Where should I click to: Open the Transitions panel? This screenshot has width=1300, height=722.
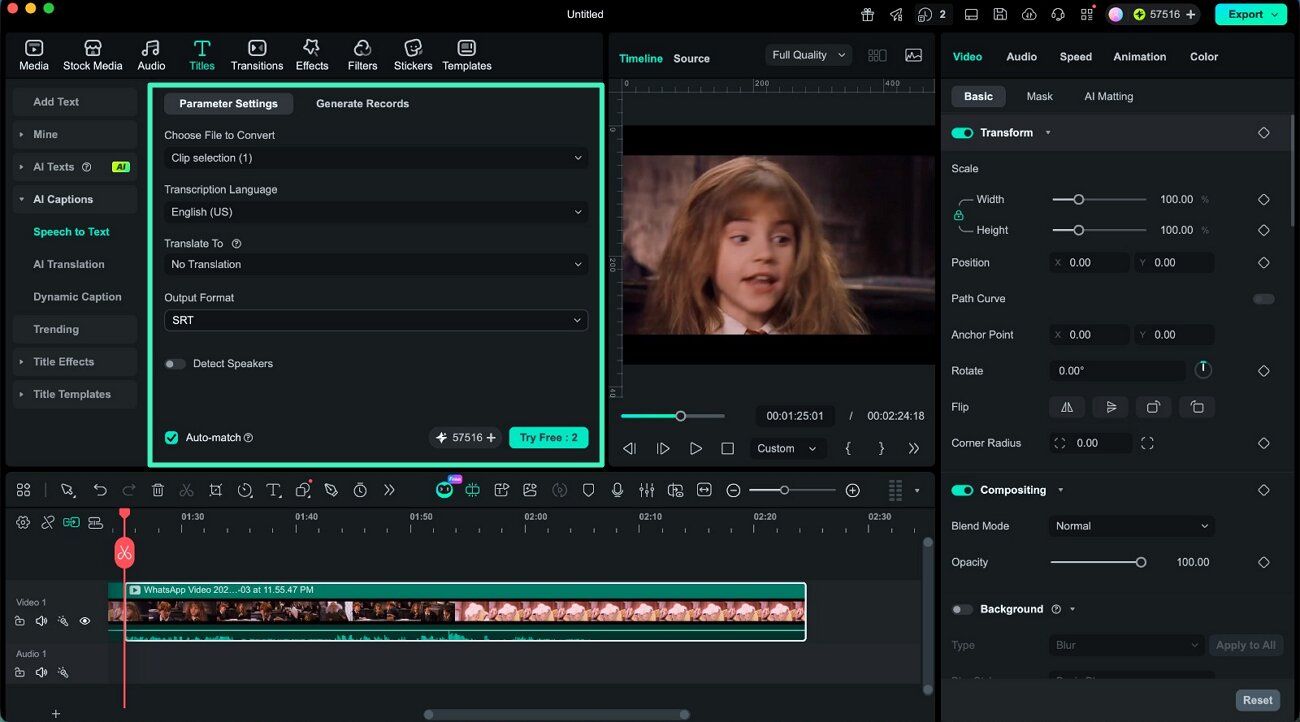pos(257,55)
